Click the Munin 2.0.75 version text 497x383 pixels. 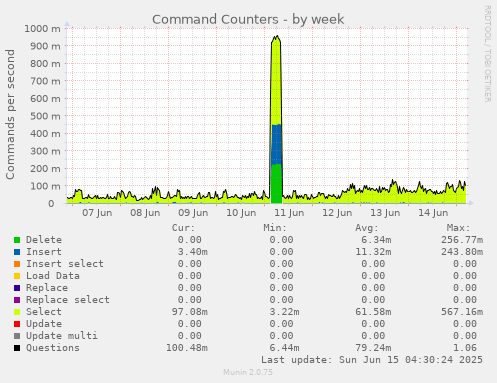click(248, 372)
